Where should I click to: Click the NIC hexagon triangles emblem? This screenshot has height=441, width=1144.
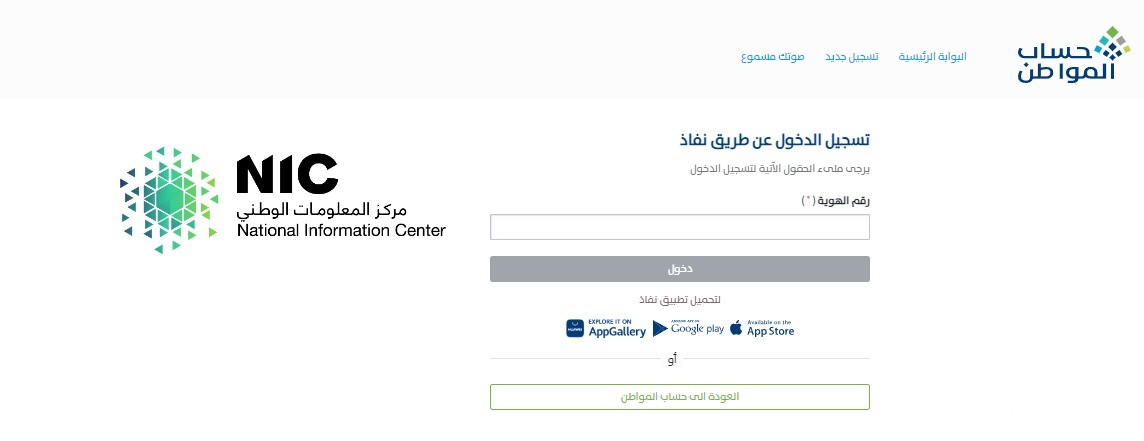[169, 200]
